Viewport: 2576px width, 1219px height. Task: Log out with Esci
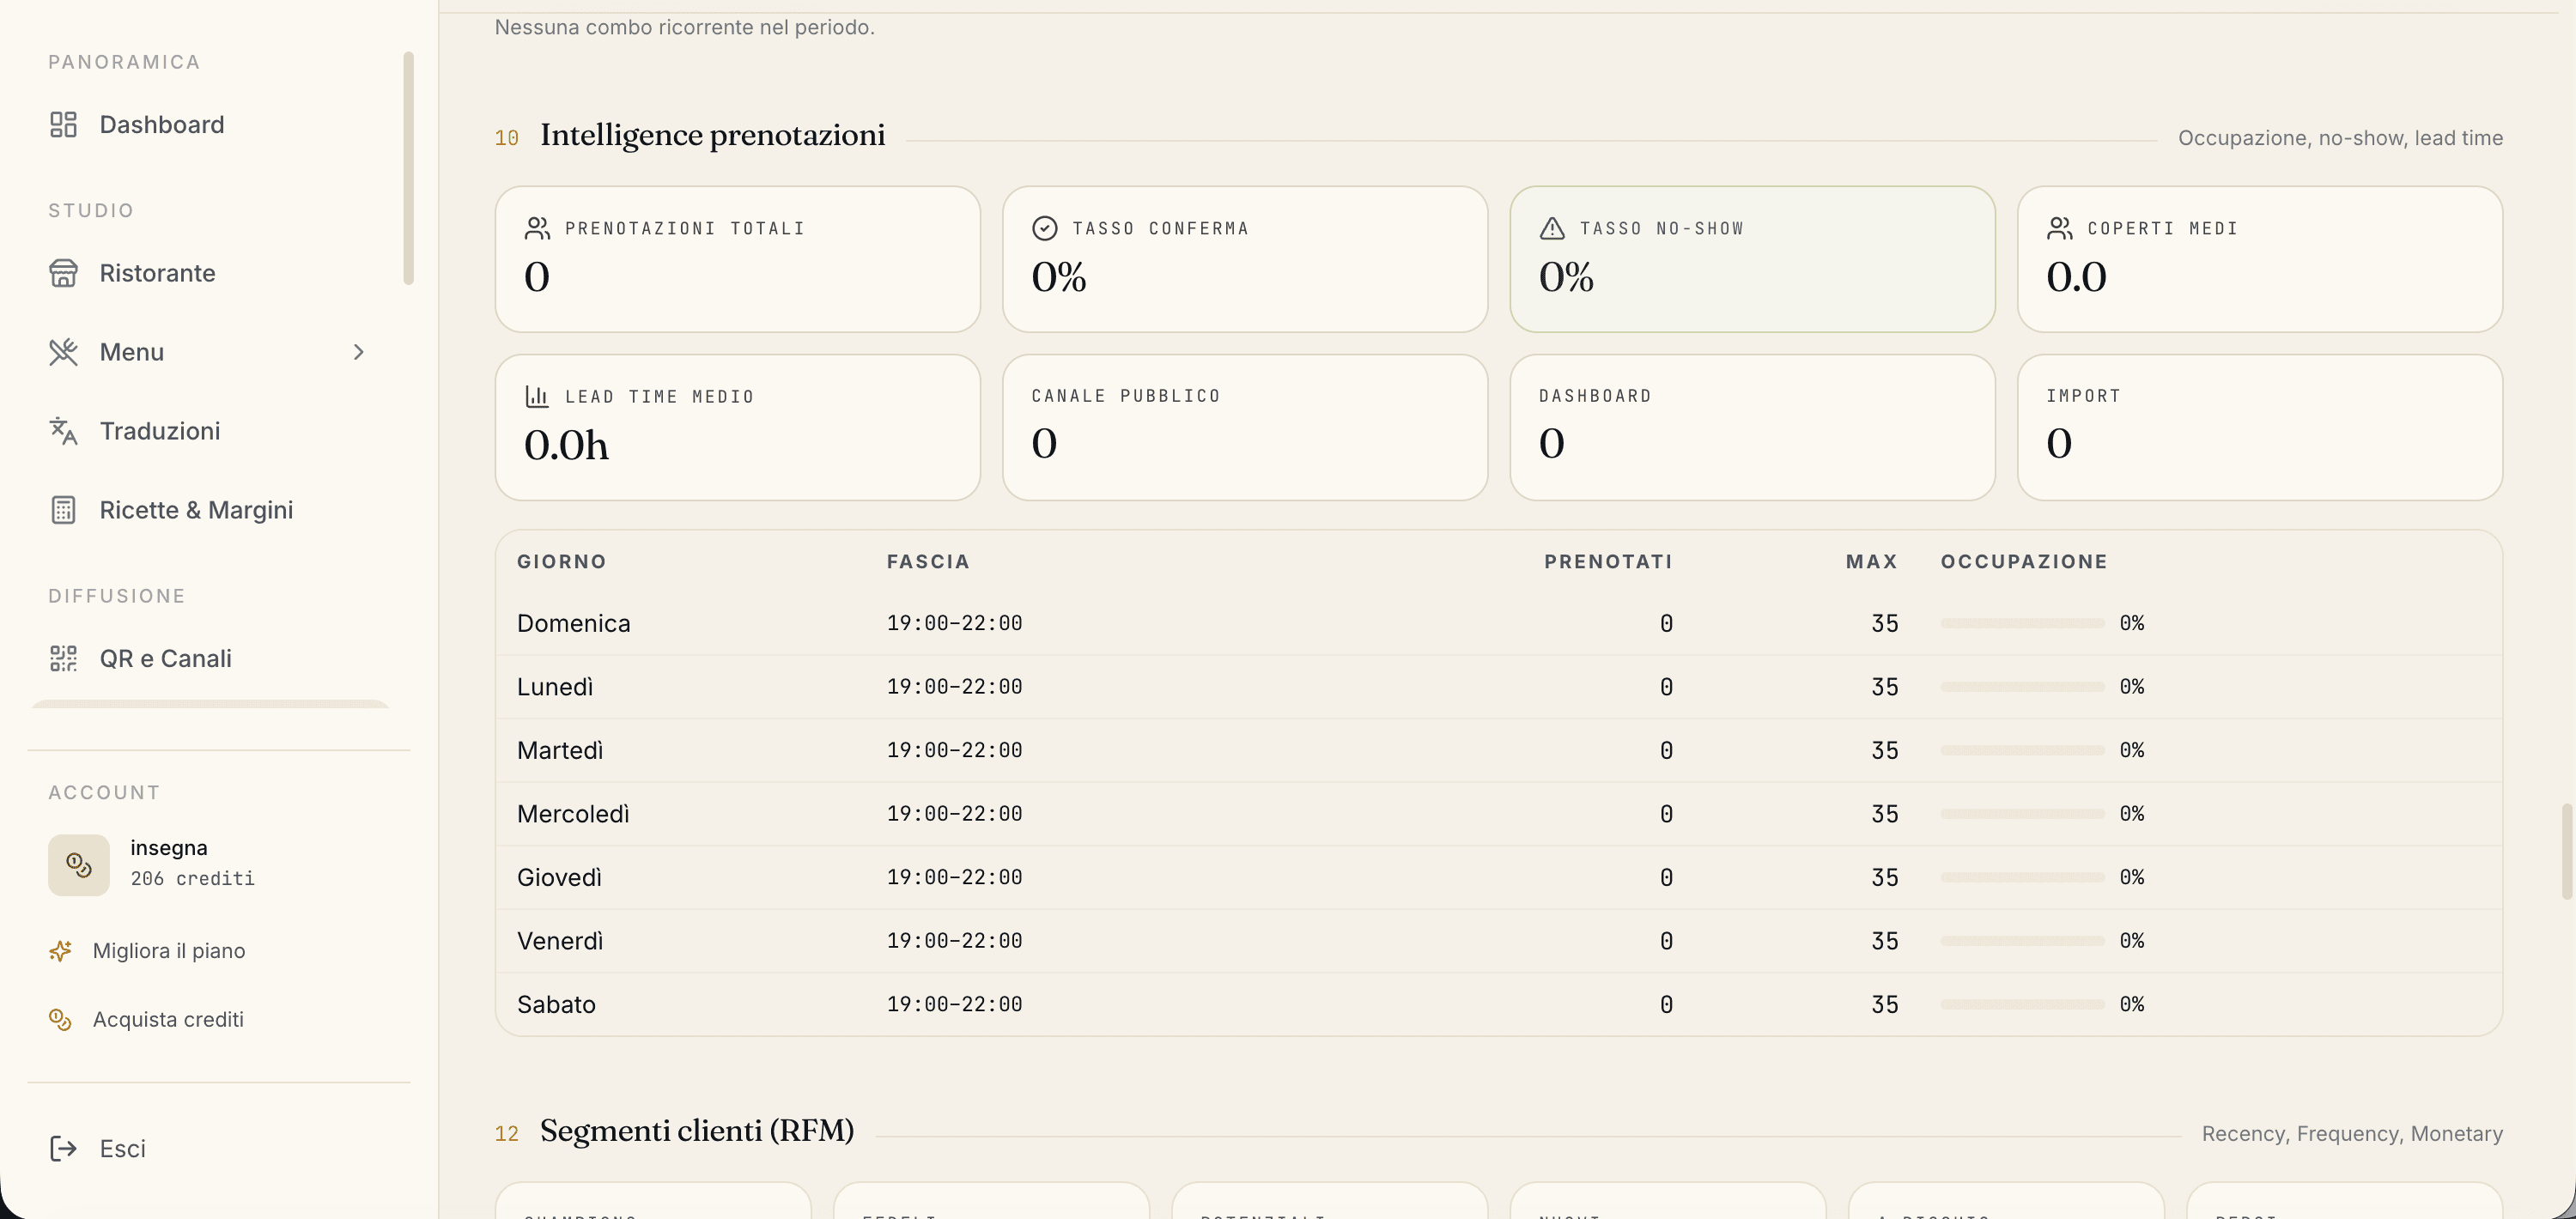122,1148
